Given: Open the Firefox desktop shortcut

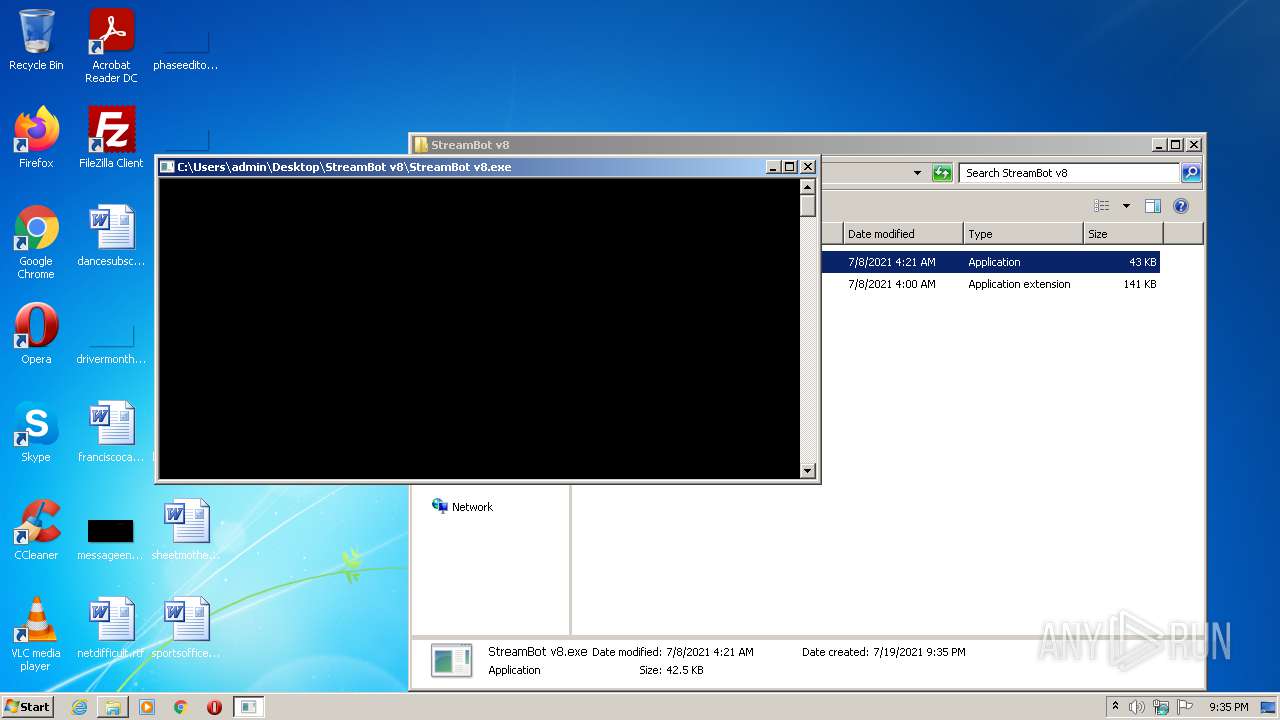Looking at the screenshot, I should [36, 137].
